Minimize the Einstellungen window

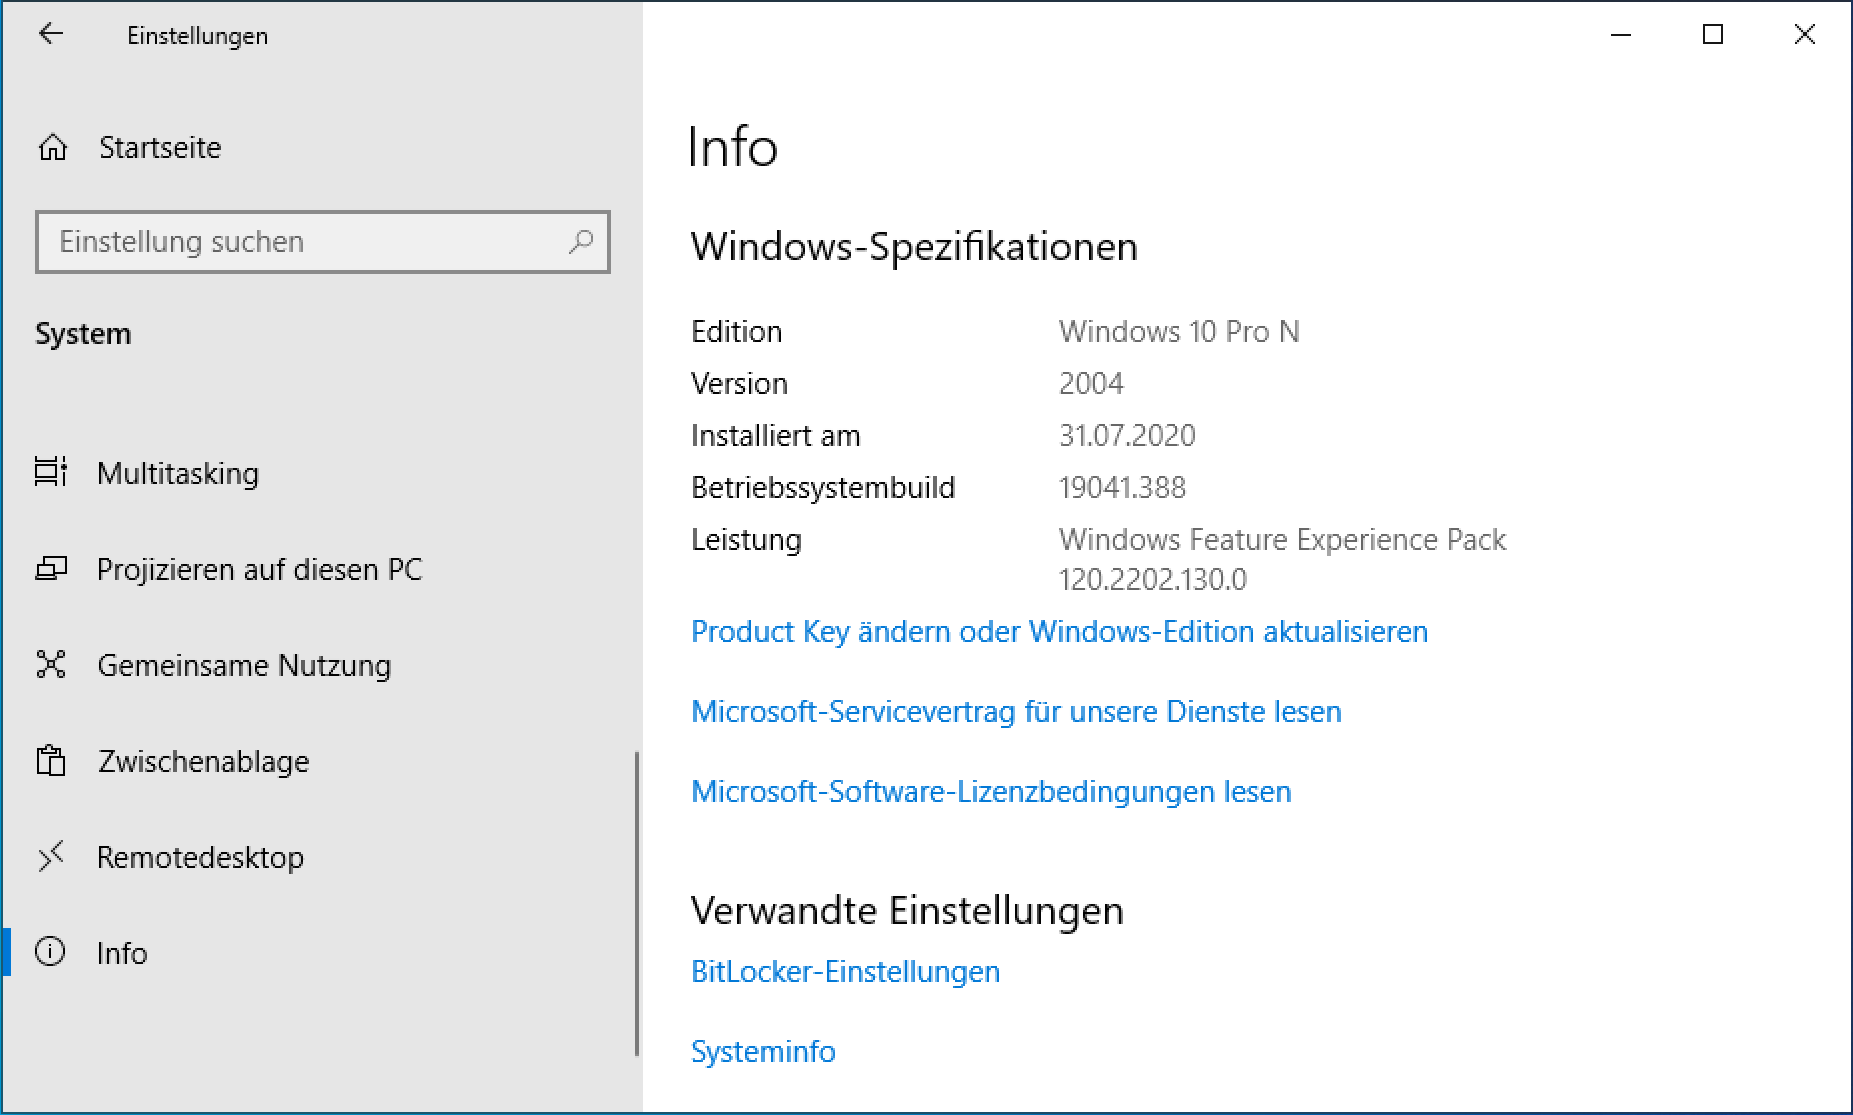click(x=1621, y=35)
